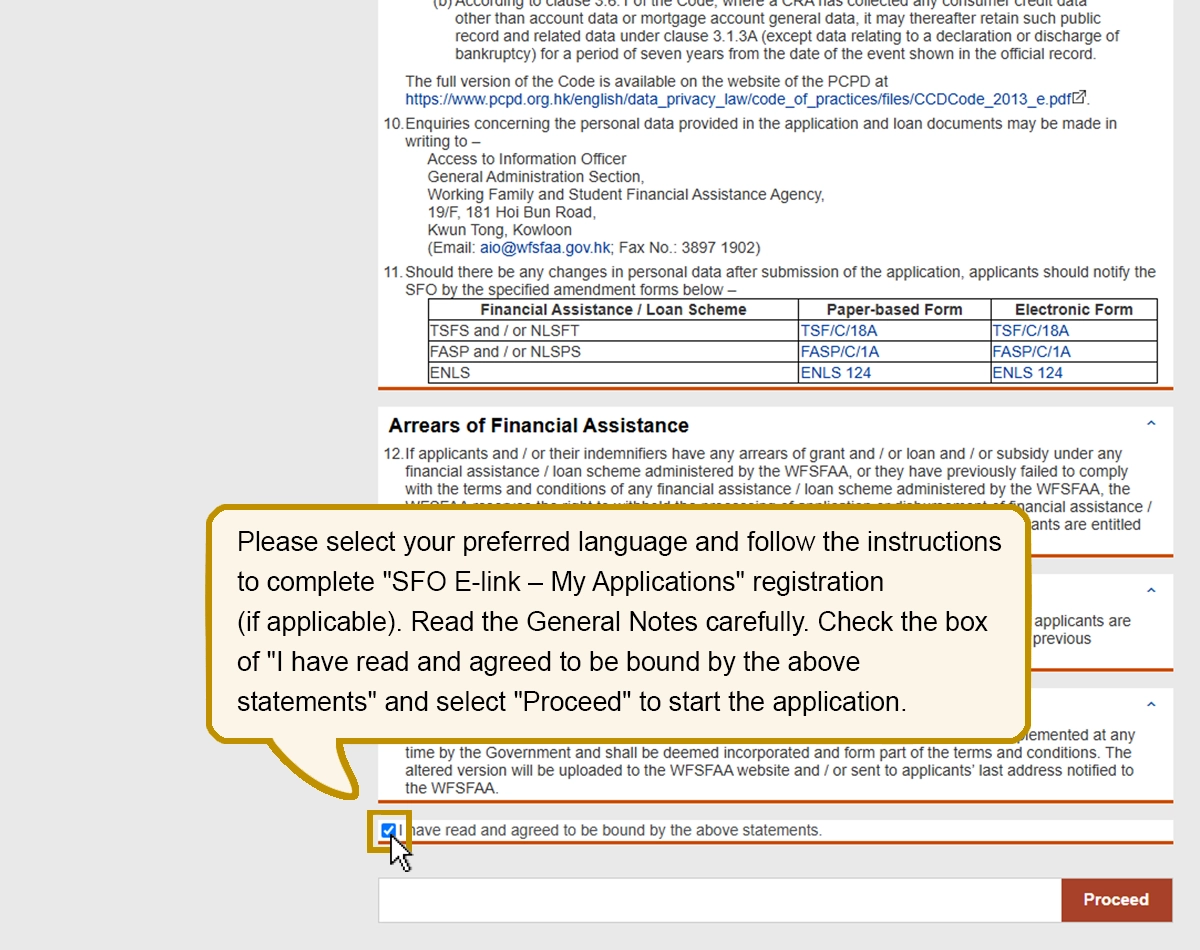The width and height of the screenshot is (1200, 950).
Task: Open the PCPD CCDCode_2013_e.pdf link
Action: tap(738, 99)
